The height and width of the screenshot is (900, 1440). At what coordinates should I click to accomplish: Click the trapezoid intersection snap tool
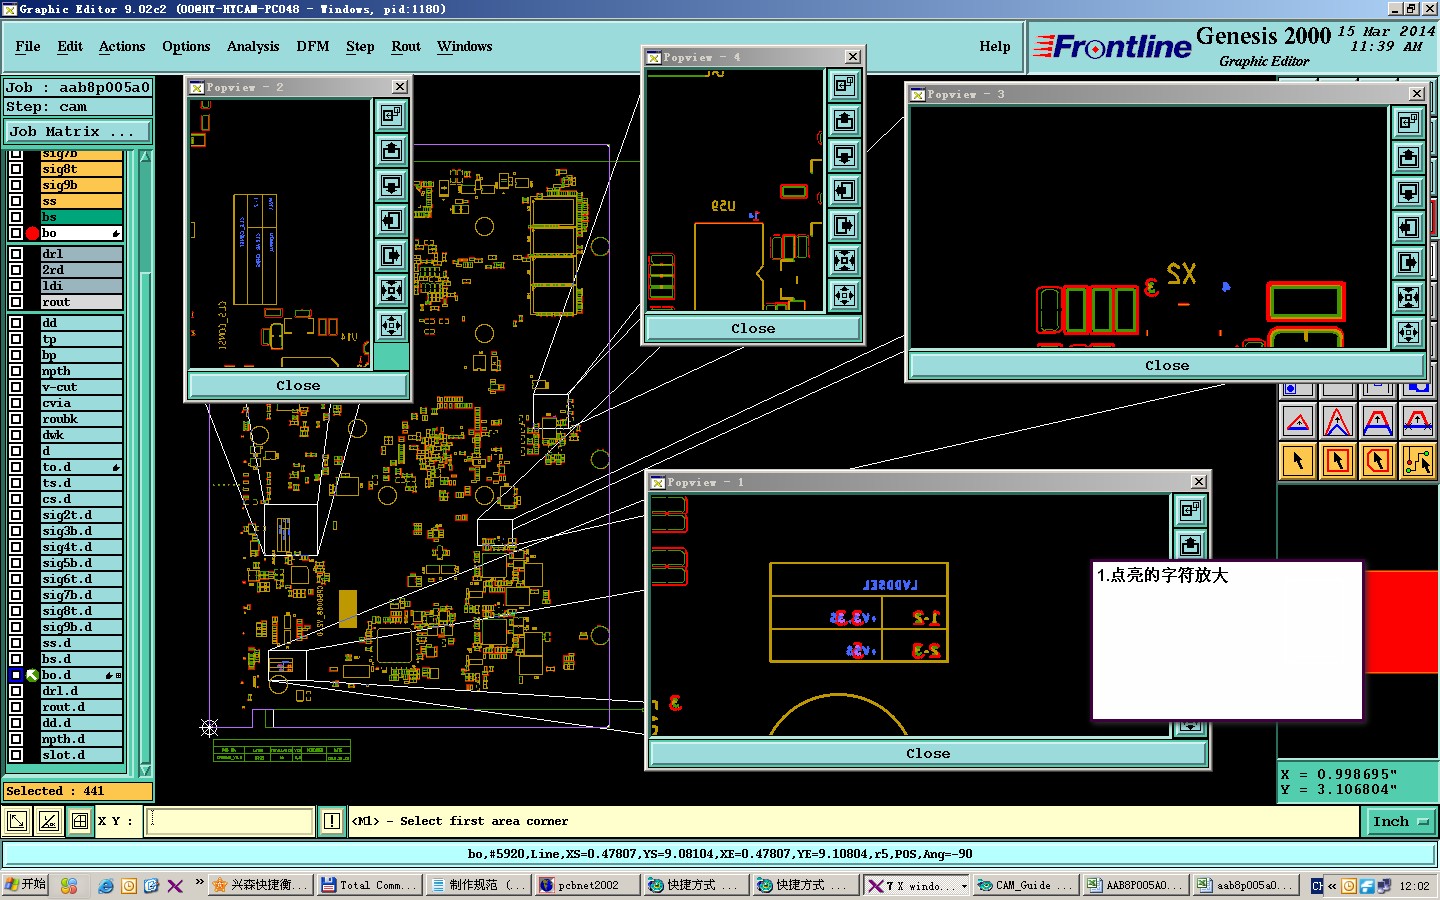click(x=1418, y=422)
